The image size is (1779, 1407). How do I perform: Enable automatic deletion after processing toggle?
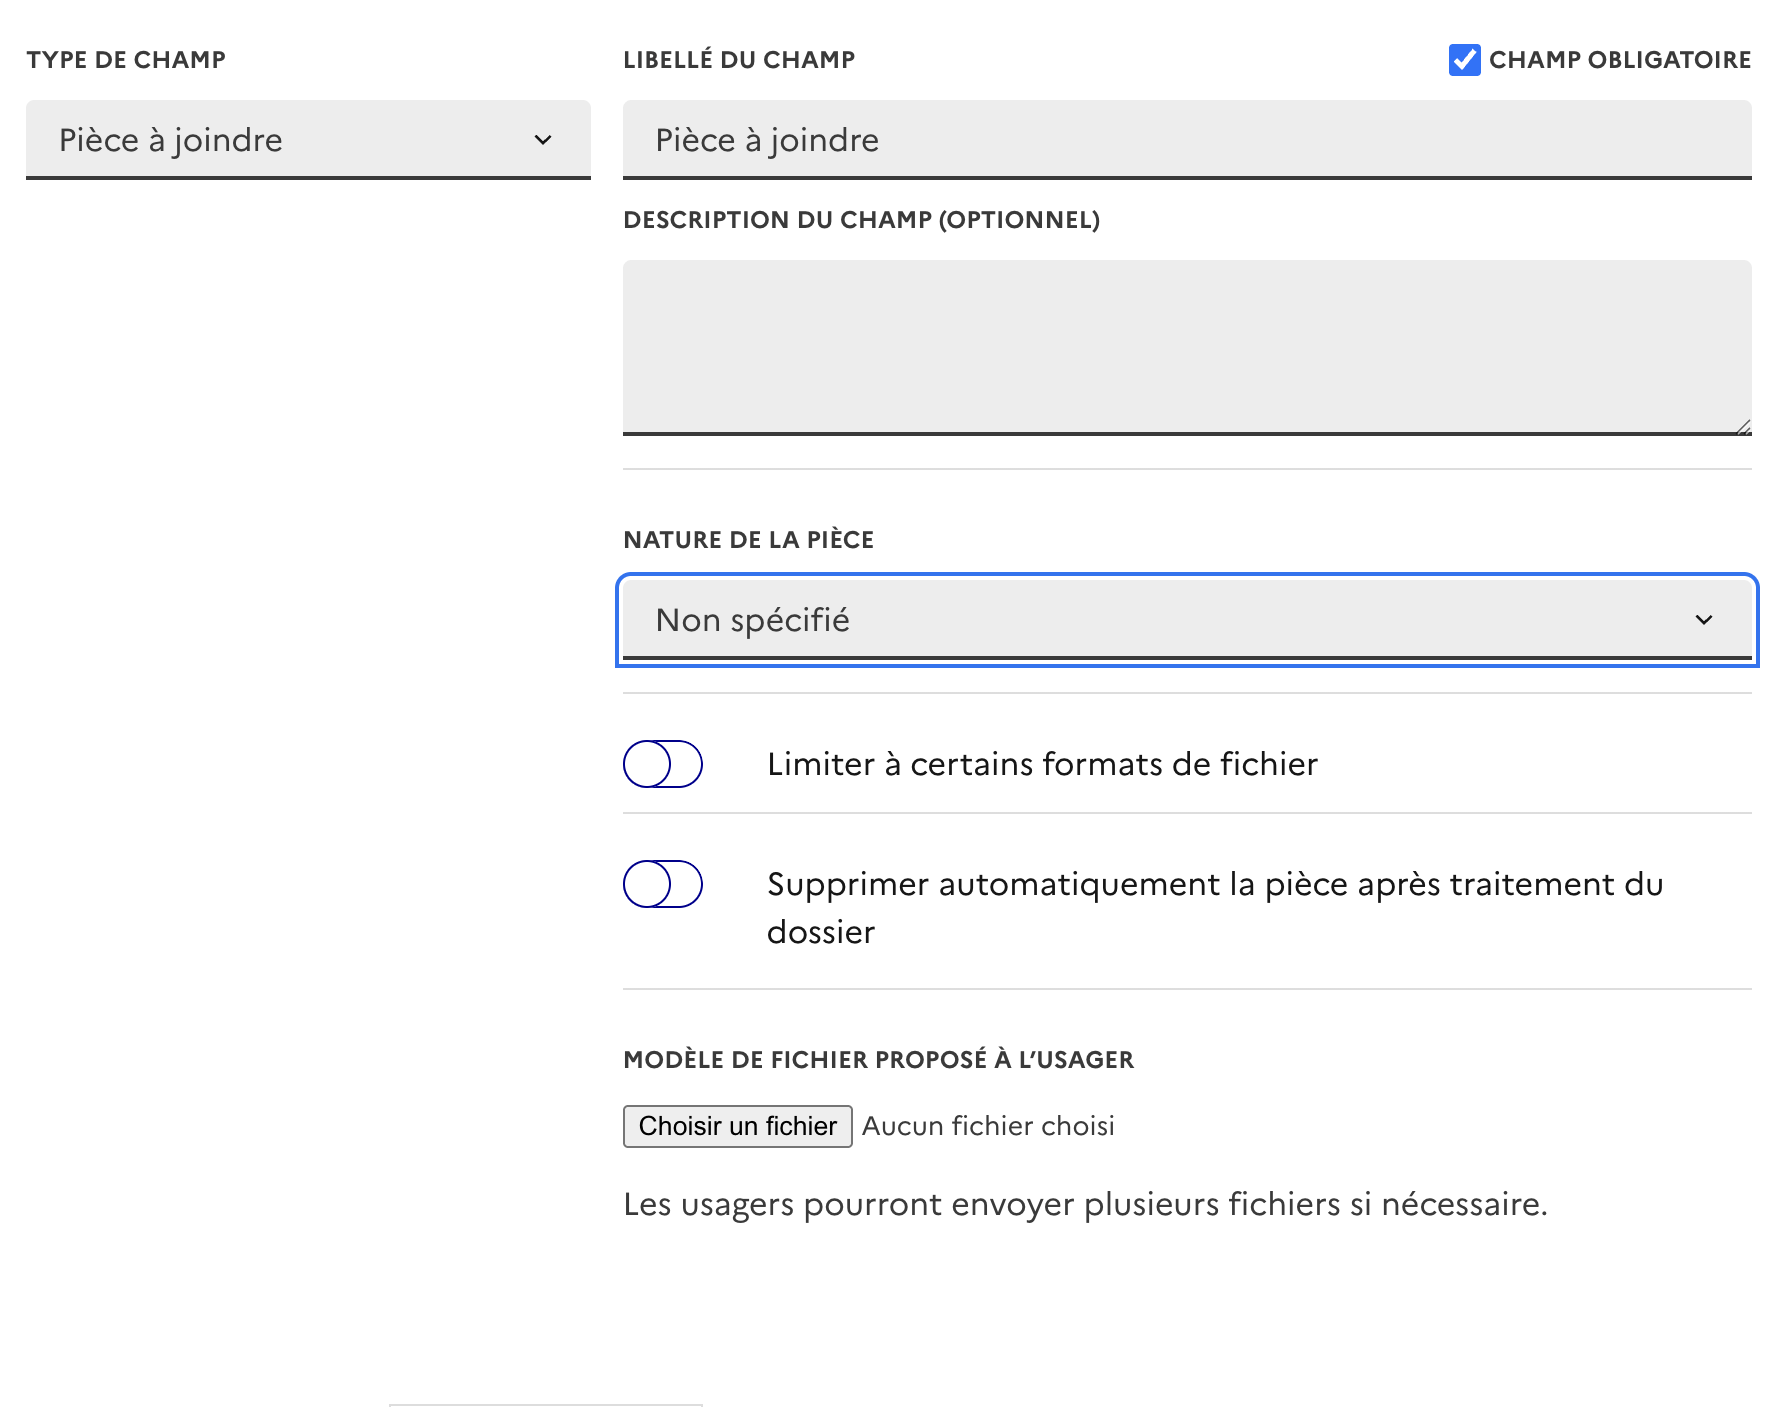pyautogui.click(x=662, y=884)
